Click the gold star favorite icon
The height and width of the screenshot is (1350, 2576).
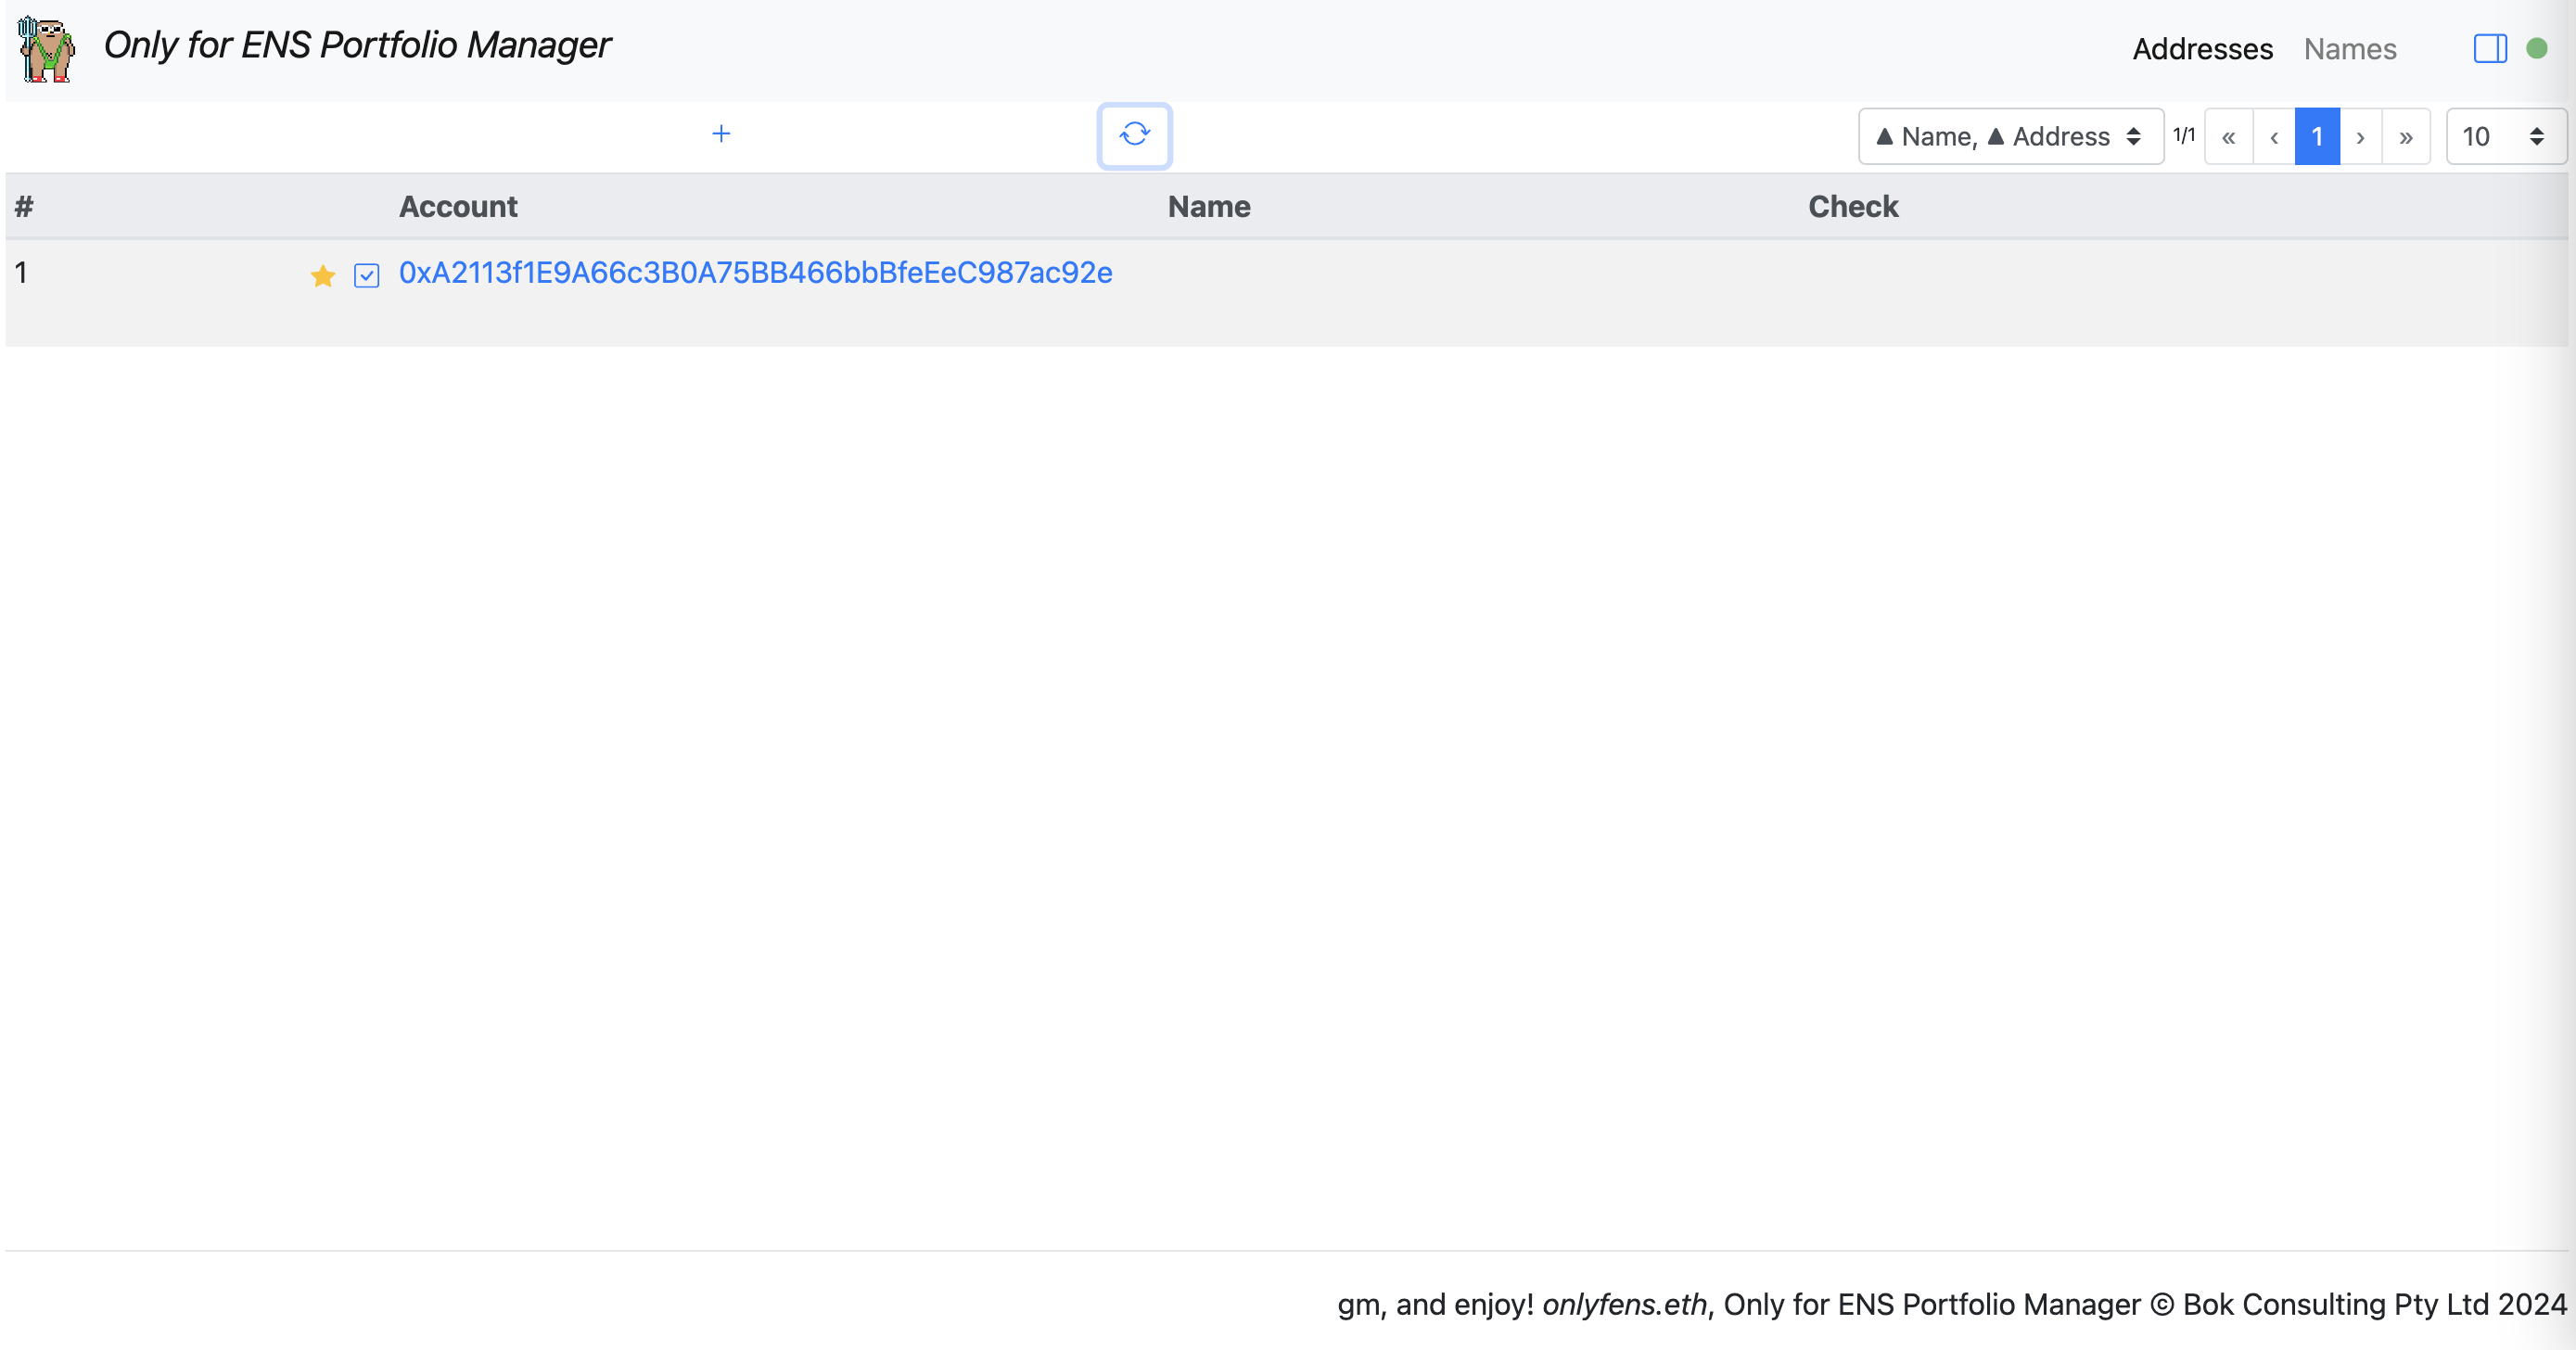(322, 276)
